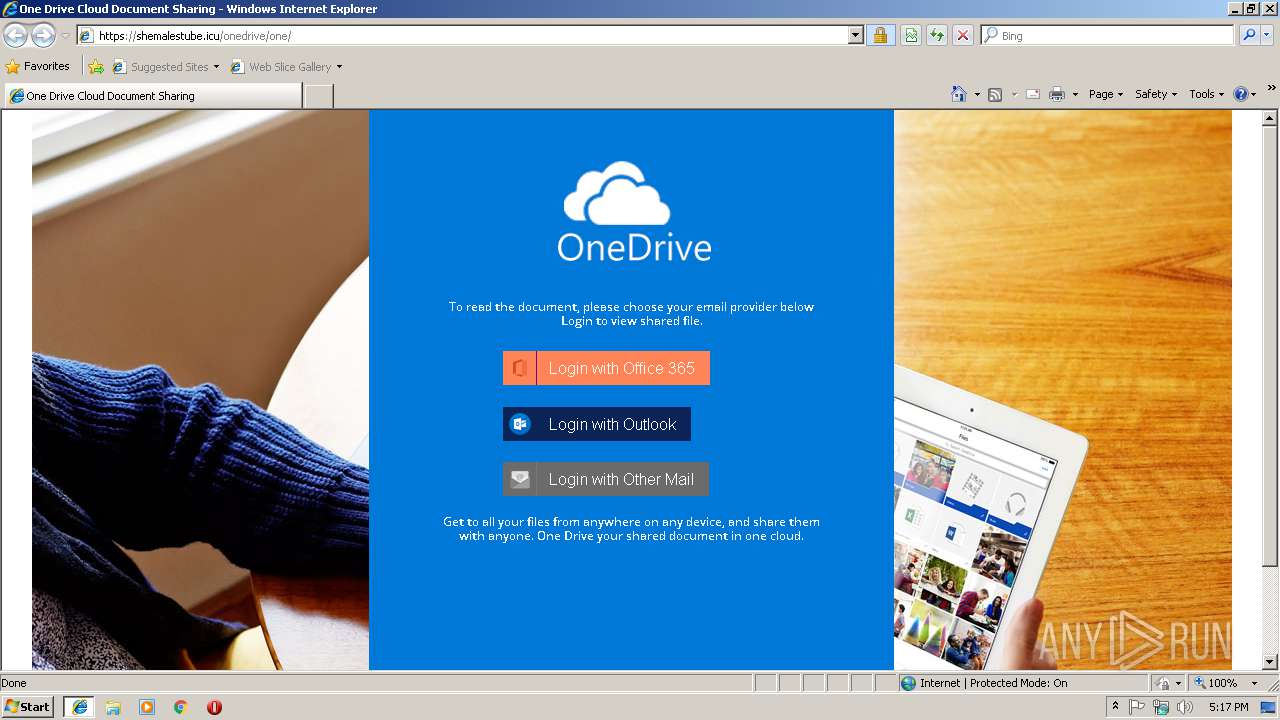
Task: Click the search magnifier button
Action: [x=1248, y=35]
